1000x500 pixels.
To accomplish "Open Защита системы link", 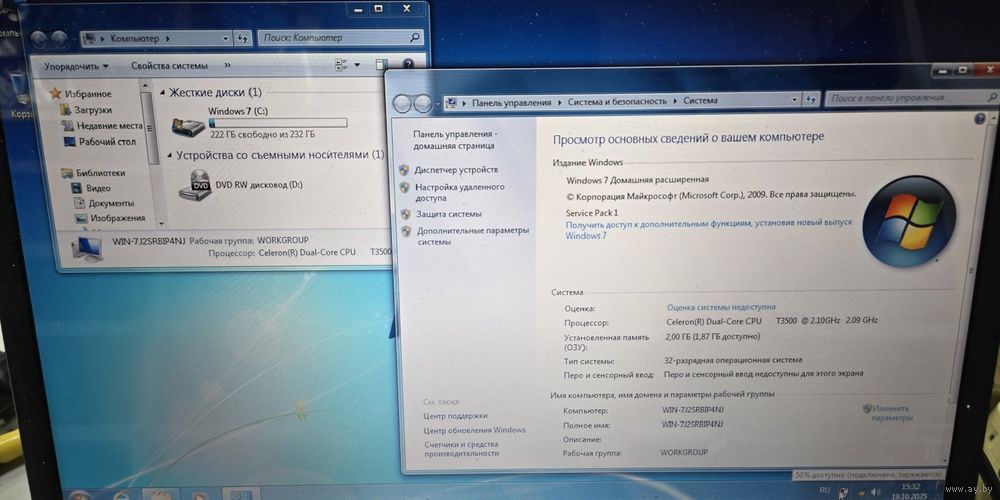I will tap(448, 214).
